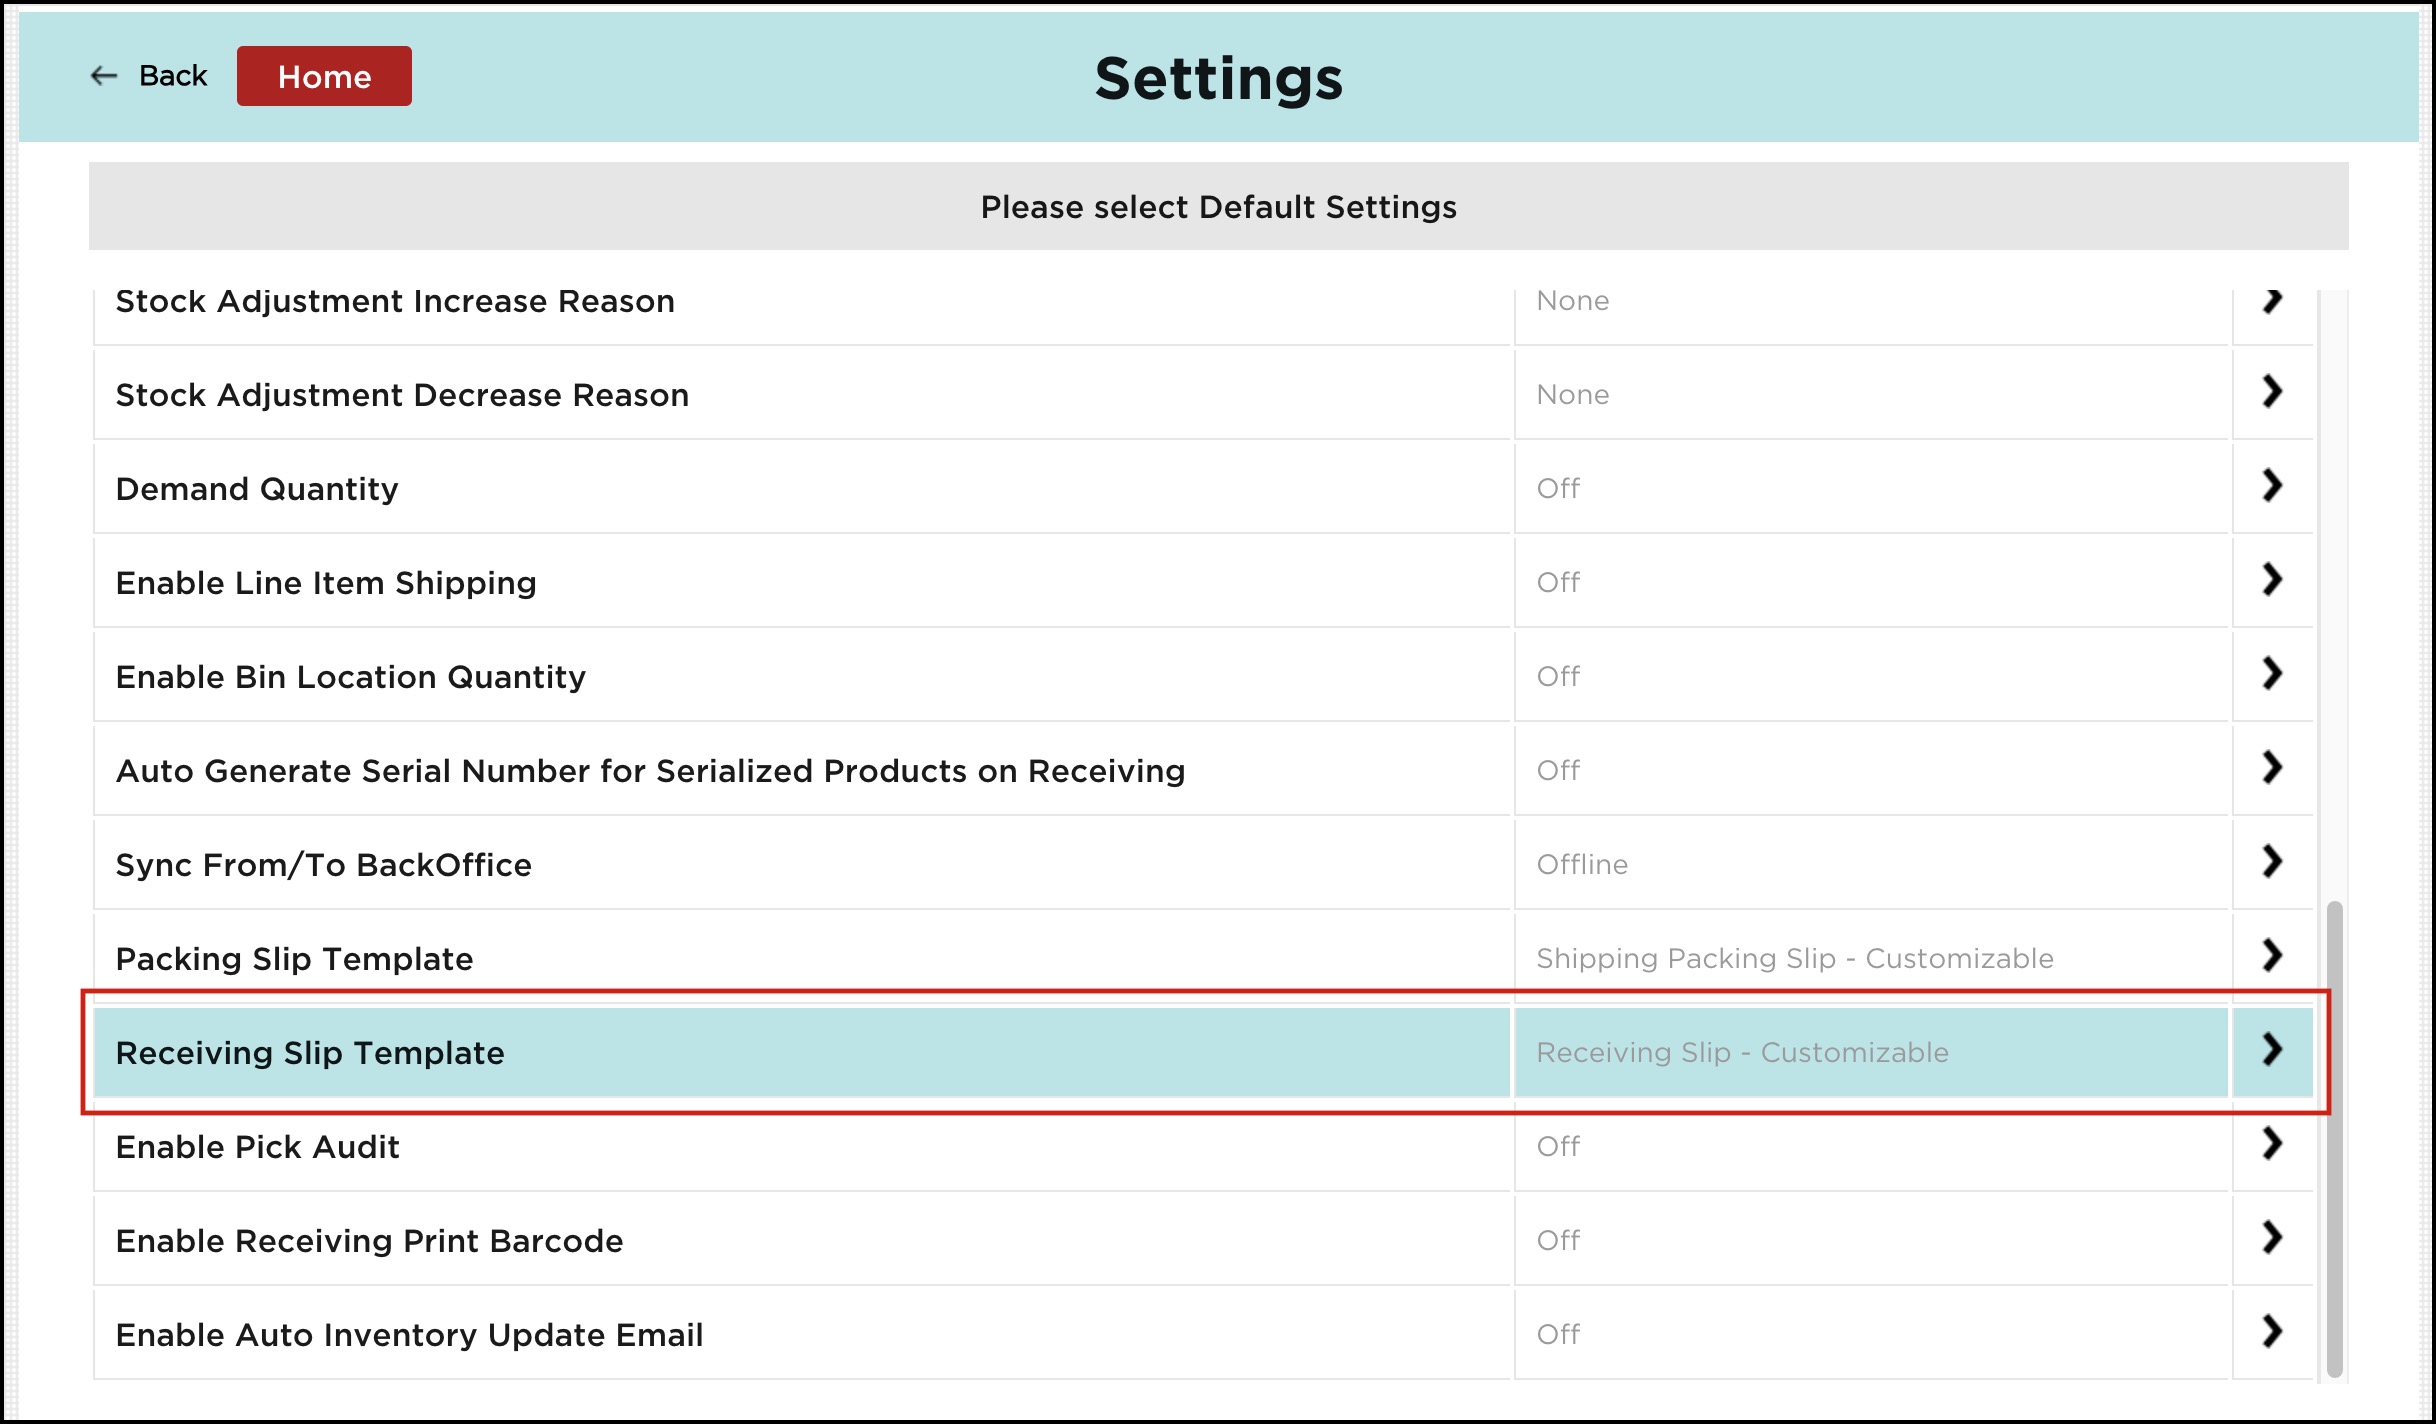Open chevron for Stock Adjustment Decrease Reason
This screenshot has width=2436, height=1424.
(2272, 393)
